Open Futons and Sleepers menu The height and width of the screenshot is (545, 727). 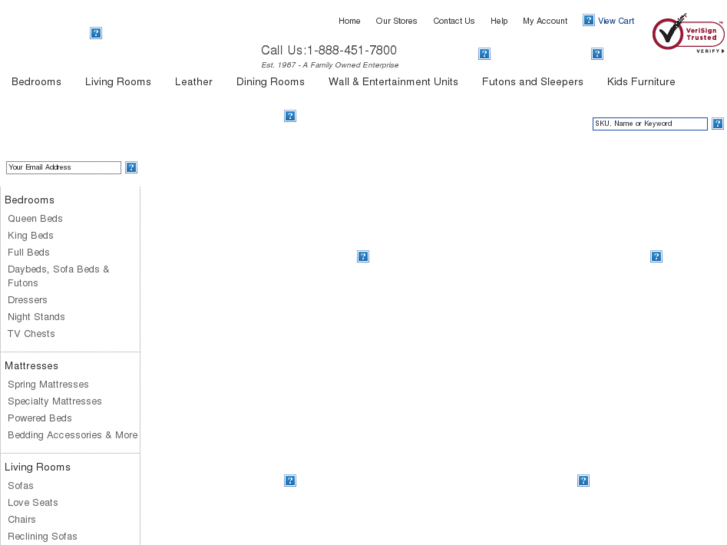(533, 82)
